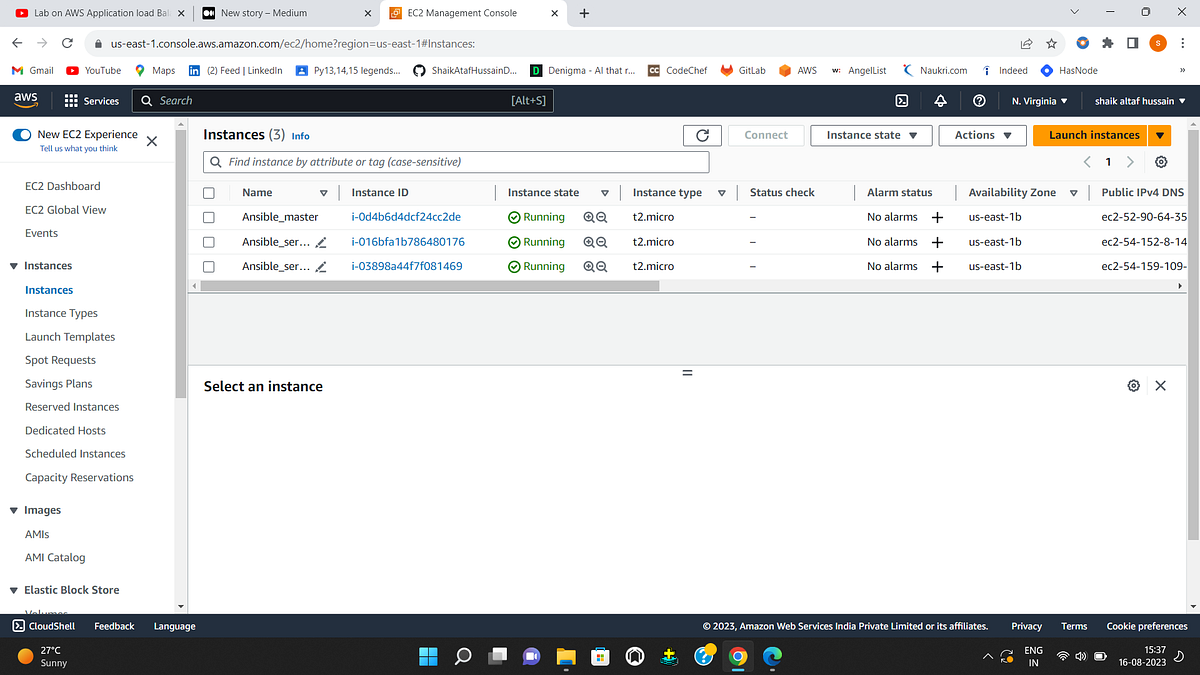
Task: Open the notifications bell
Action: tap(940, 100)
